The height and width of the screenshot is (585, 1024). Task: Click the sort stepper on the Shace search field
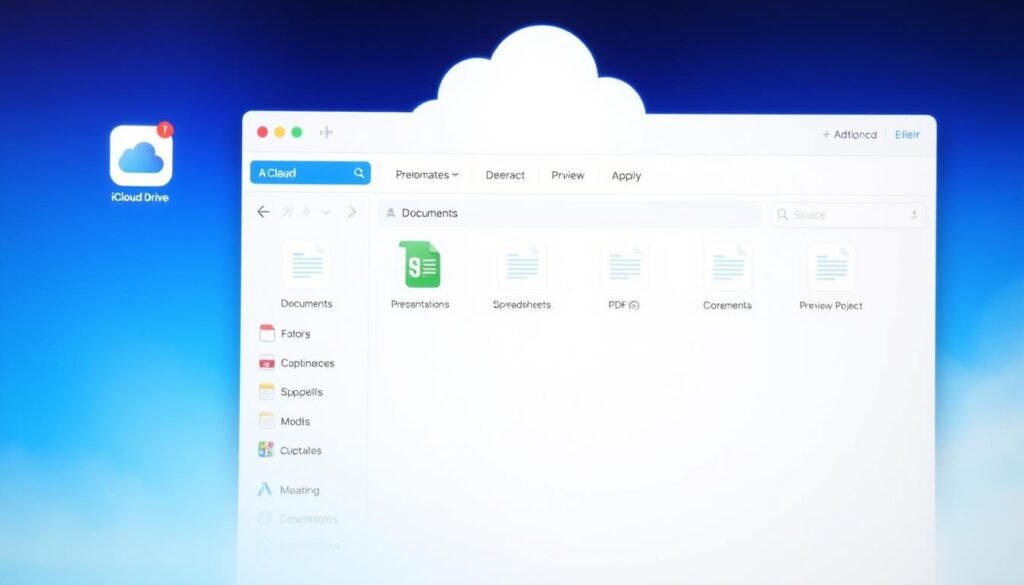click(x=914, y=214)
